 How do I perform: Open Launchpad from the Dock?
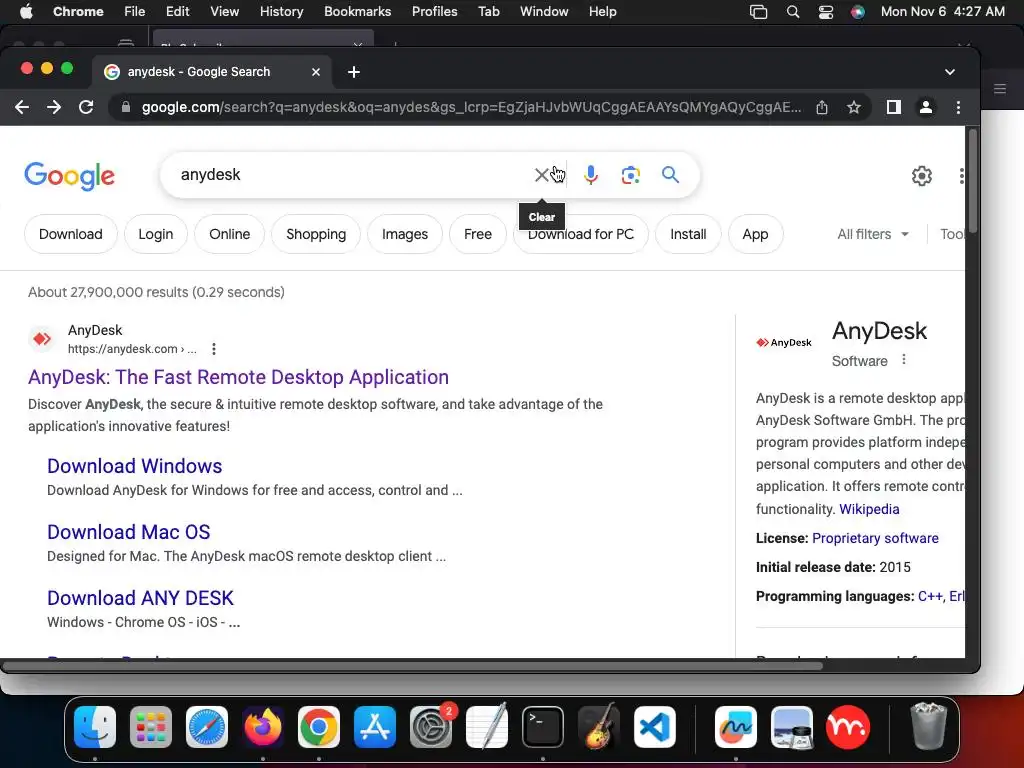point(151,727)
